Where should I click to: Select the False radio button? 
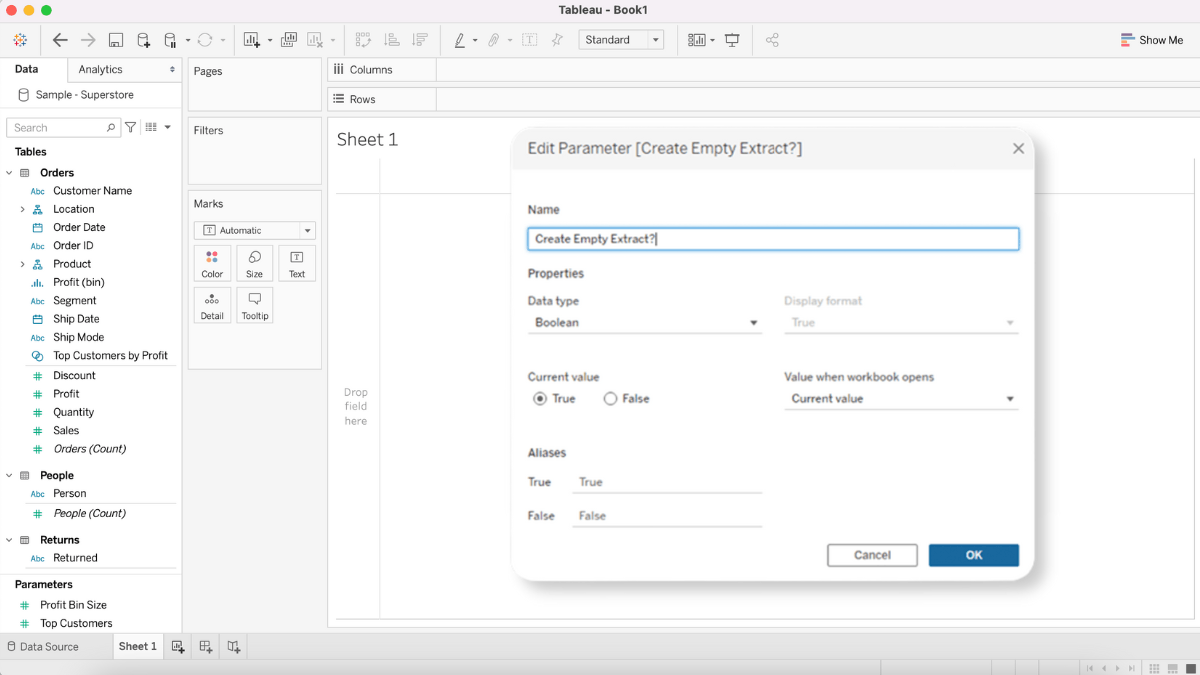tap(611, 399)
